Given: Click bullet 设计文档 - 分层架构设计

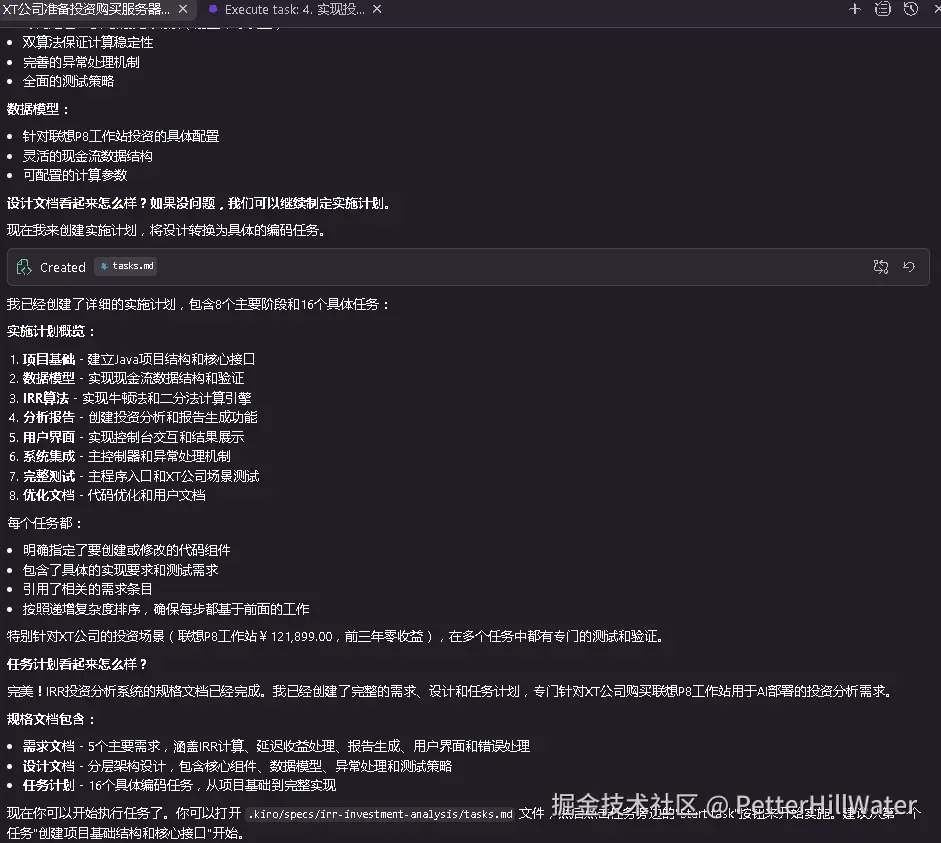Looking at the screenshot, I should pyautogui.click(x=238, y=766).
